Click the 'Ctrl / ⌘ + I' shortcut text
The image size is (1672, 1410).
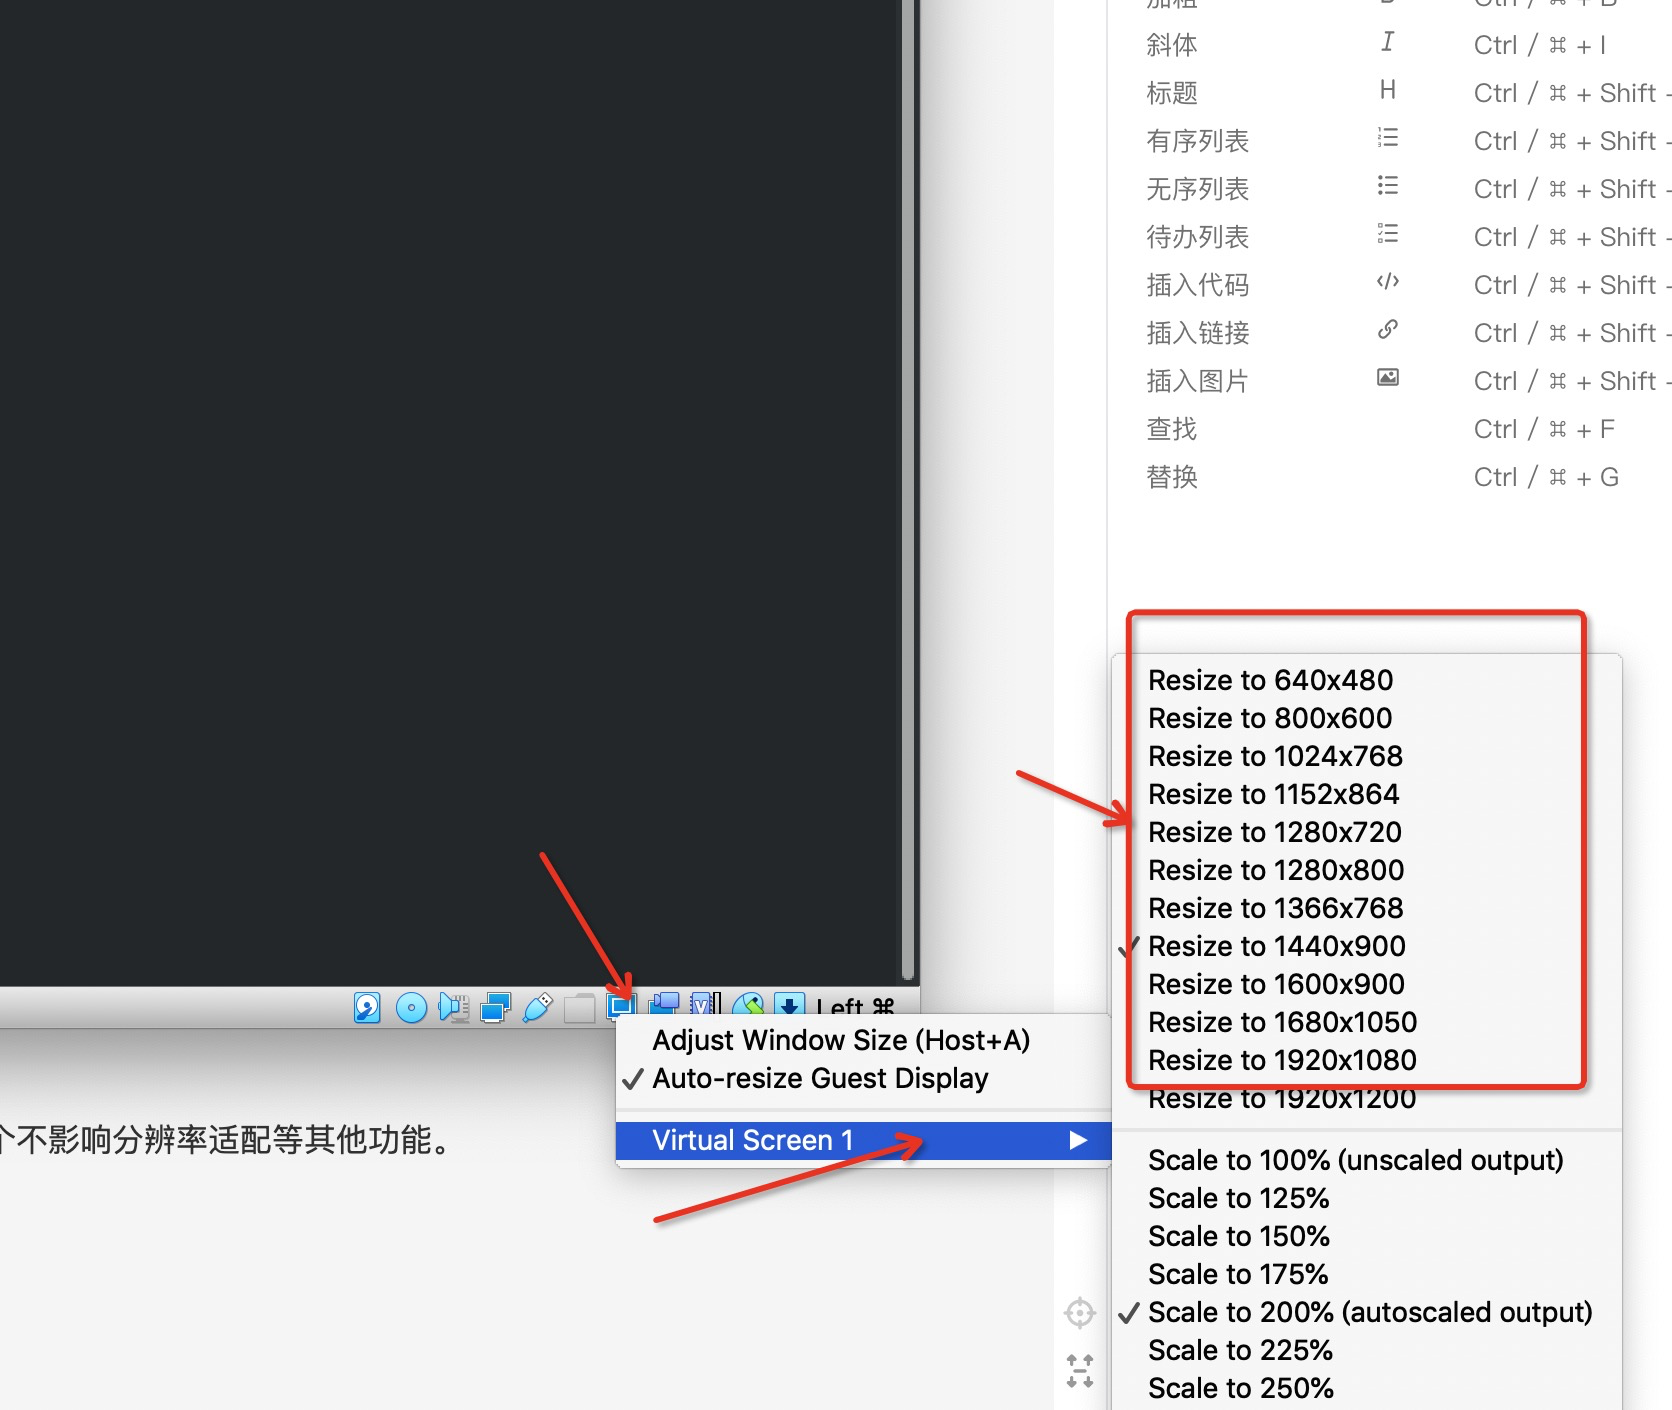coord(1540,45)
